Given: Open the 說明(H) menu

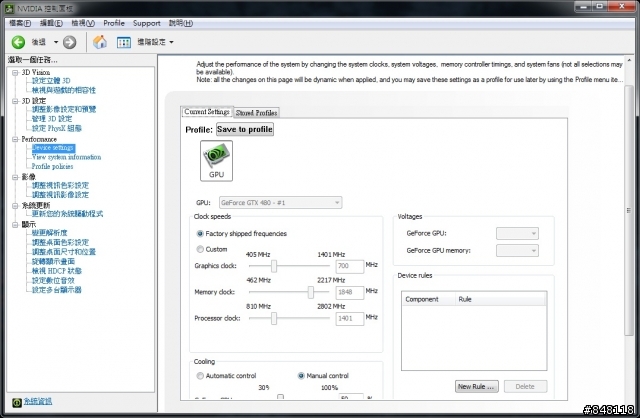Looking at the screenshot, I should coord(181,23).
